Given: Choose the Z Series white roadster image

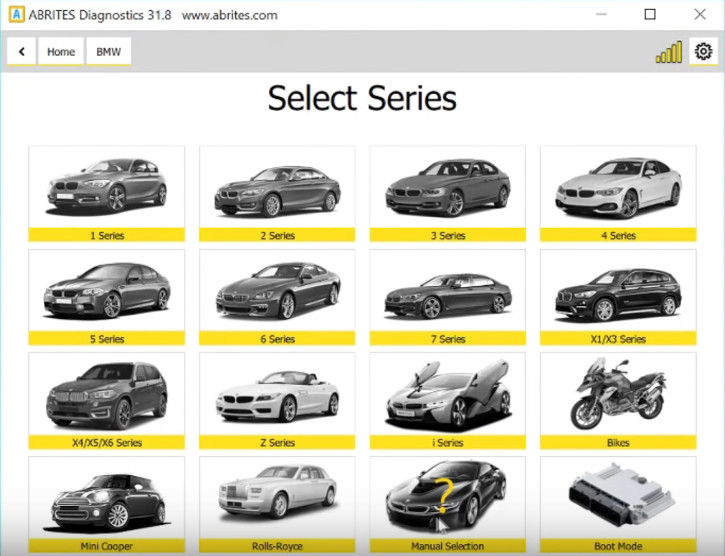Looking at the screenshot, I should pos(277,396).
